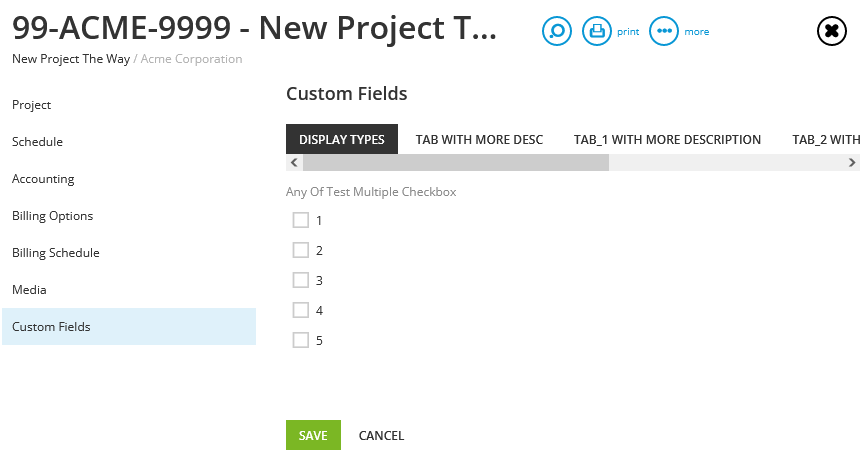This screenshot has height=470, width=865.
Task: Open the Billing Options section
Action: [52, 216]
